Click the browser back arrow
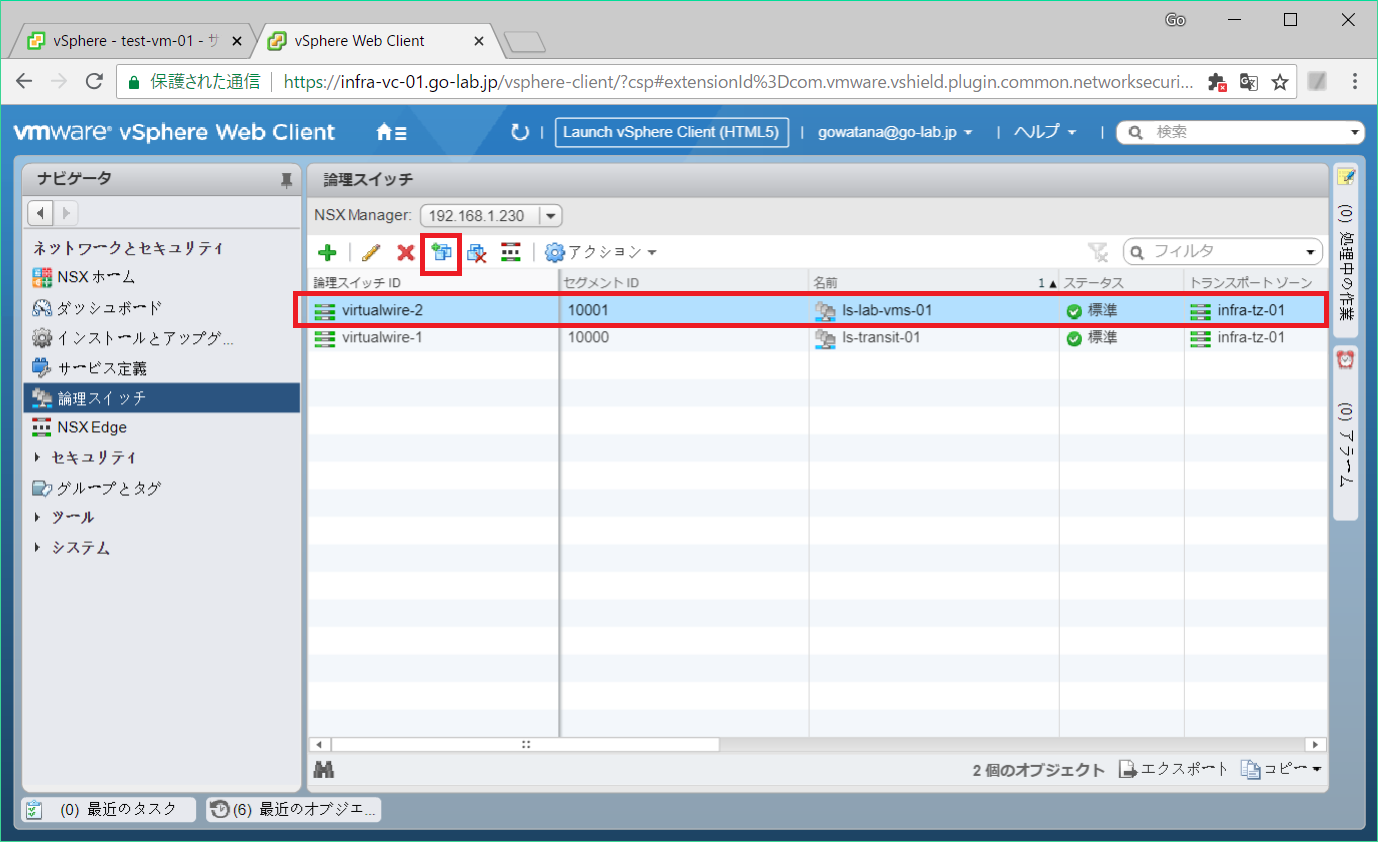The height and width of the screenshot is (842, 1378). 25,82
